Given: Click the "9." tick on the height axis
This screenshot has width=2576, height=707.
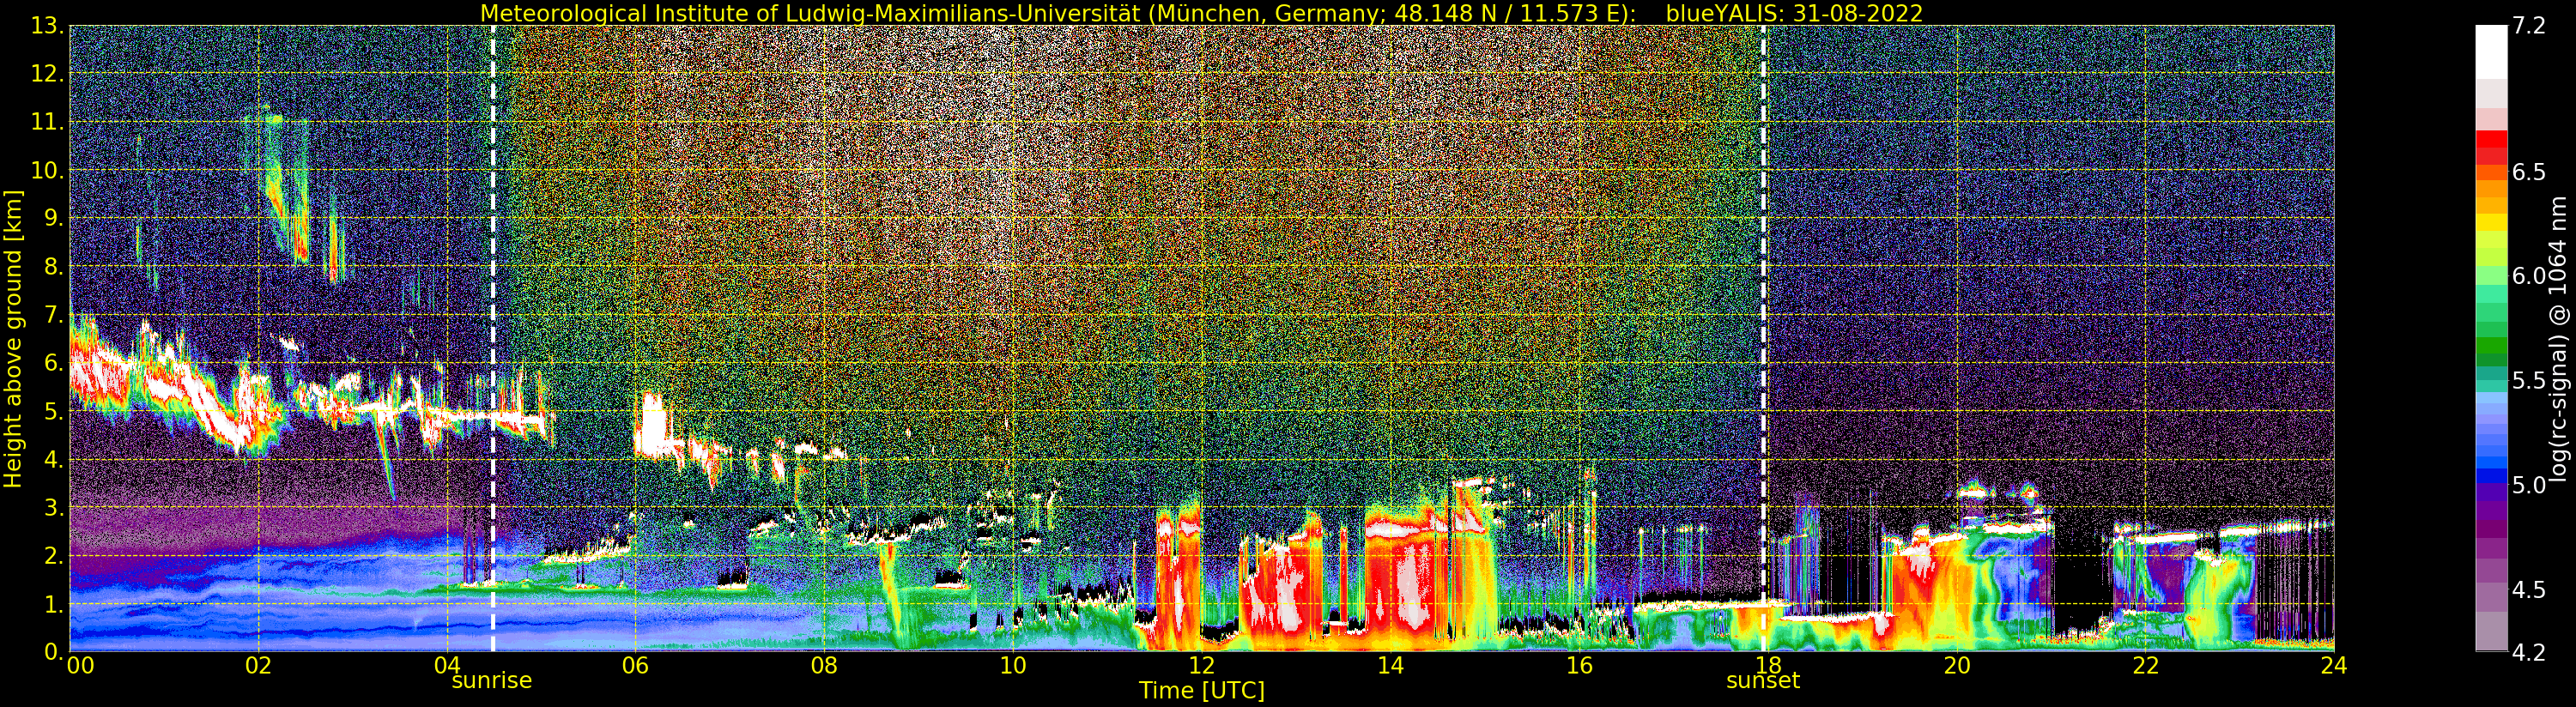Looking at the screenshot, I should click(53, 218).
